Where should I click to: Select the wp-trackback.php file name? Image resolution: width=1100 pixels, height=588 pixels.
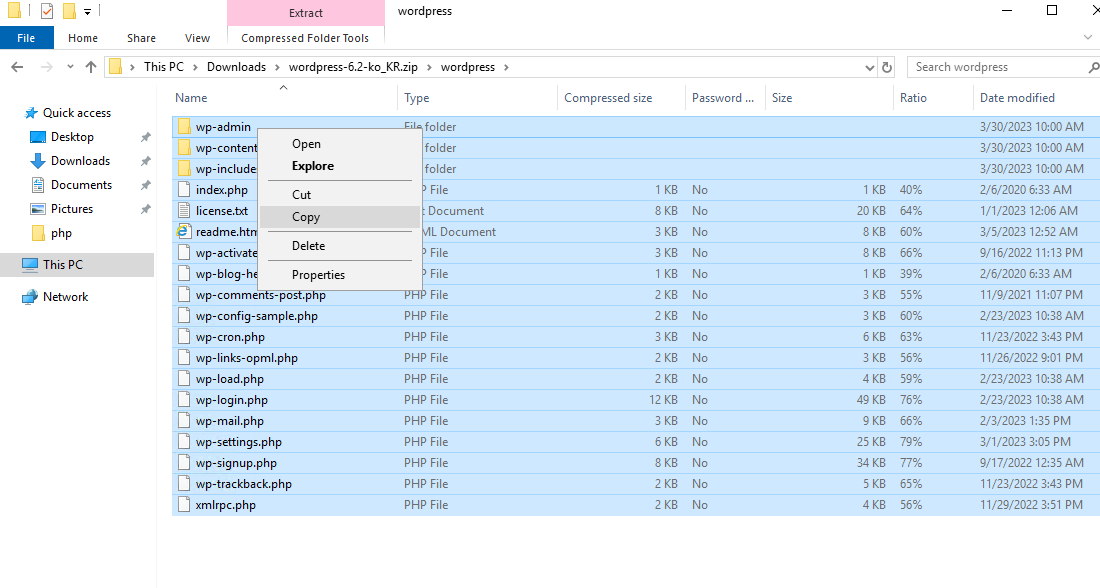243,484
